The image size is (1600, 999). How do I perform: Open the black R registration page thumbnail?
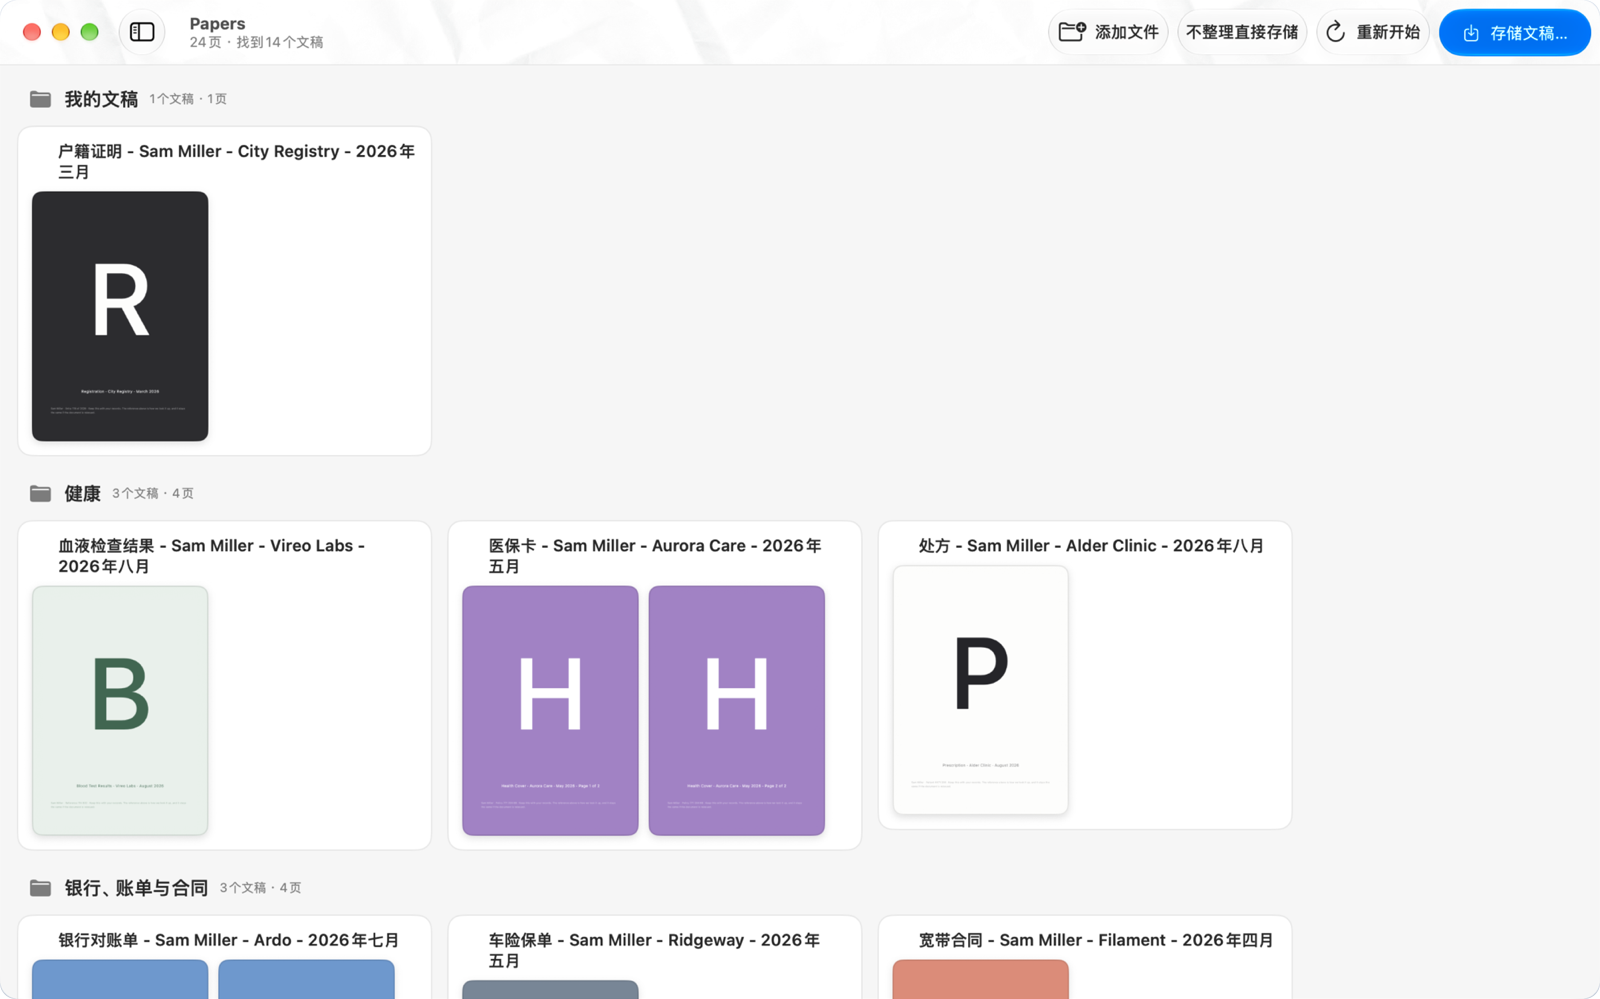(x=120, y=316)
